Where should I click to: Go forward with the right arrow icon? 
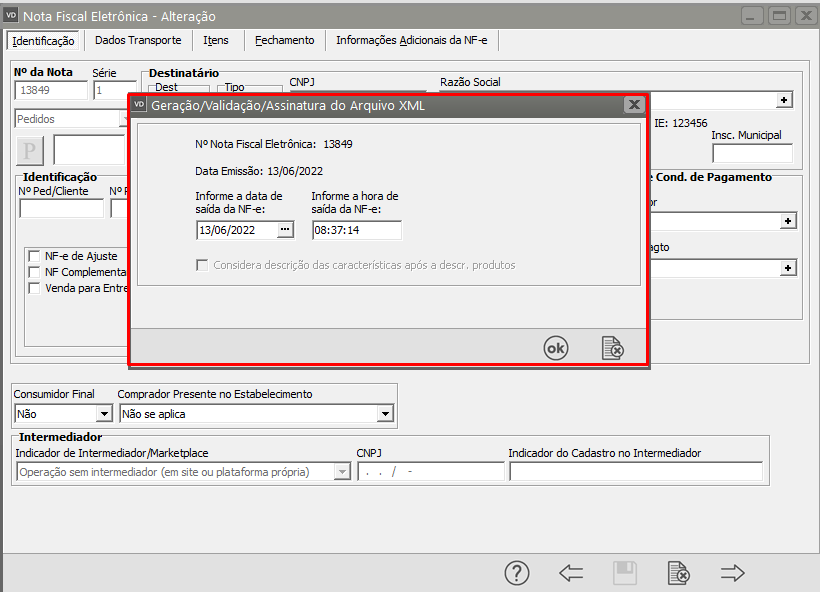733,573
